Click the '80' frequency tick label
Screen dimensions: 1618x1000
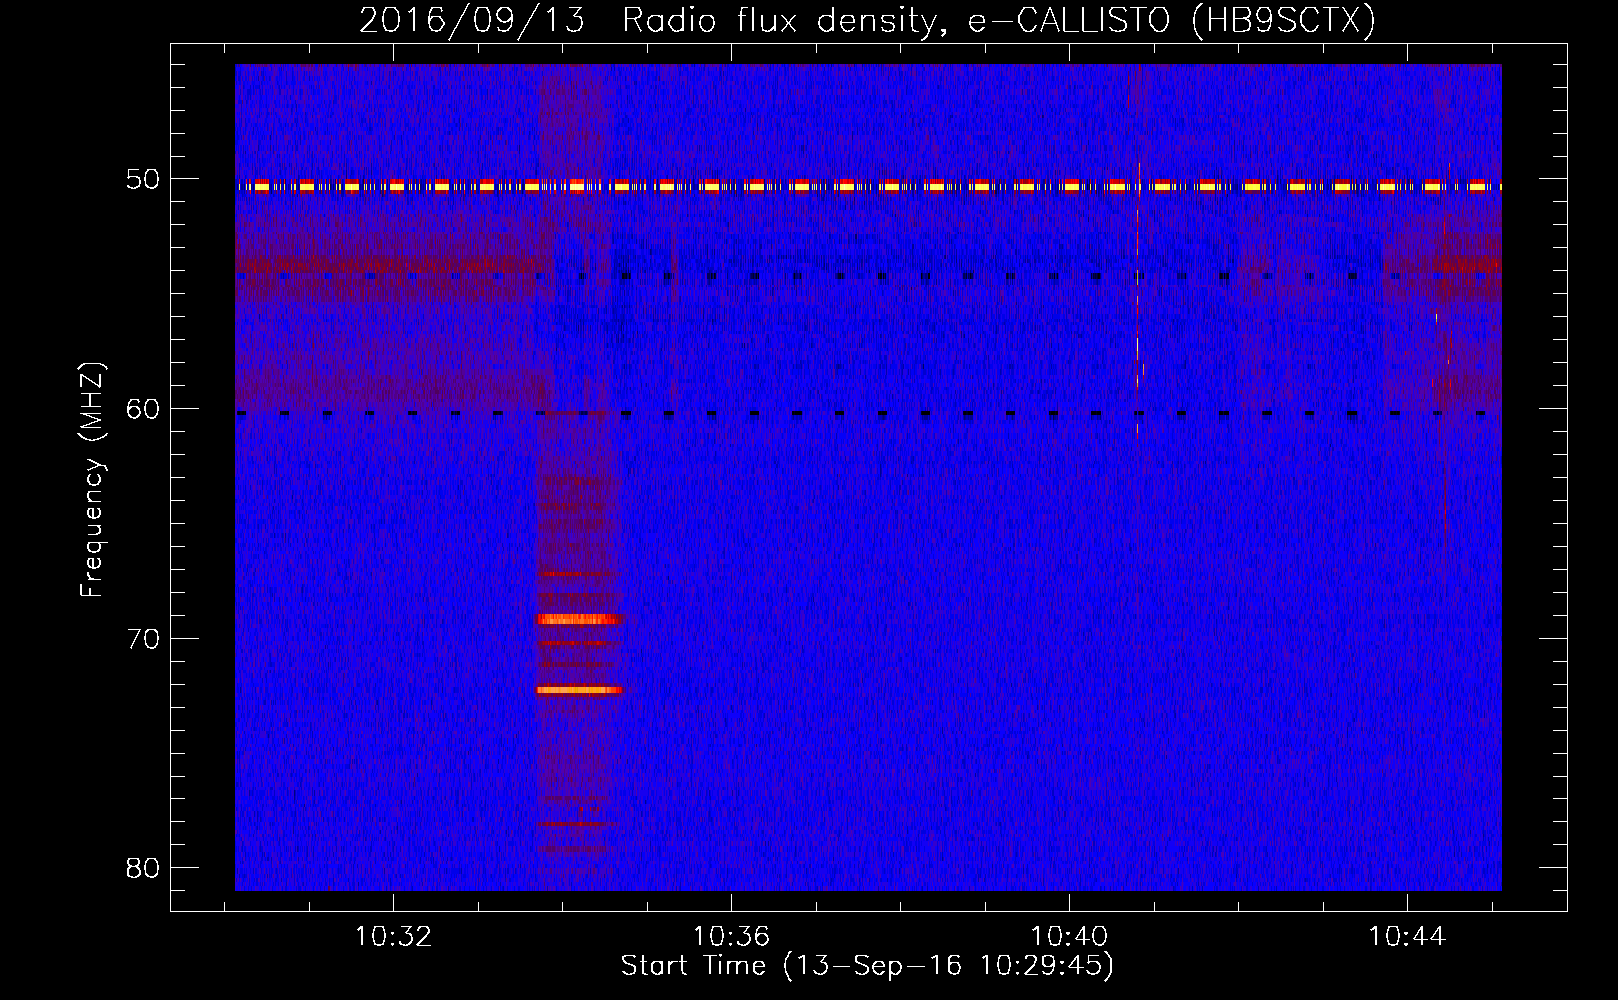pos(143,868)
